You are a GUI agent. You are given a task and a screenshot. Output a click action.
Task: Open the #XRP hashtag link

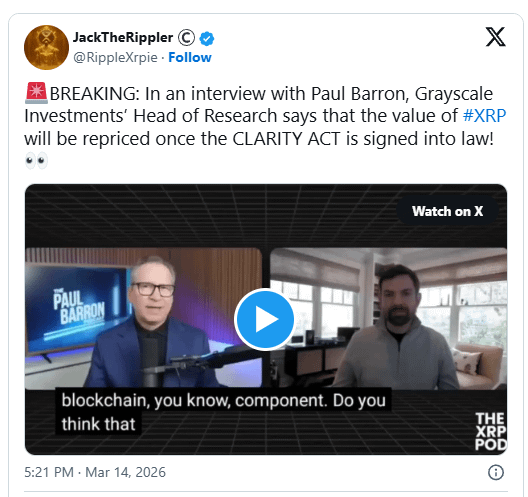click(x=484, y=116)
